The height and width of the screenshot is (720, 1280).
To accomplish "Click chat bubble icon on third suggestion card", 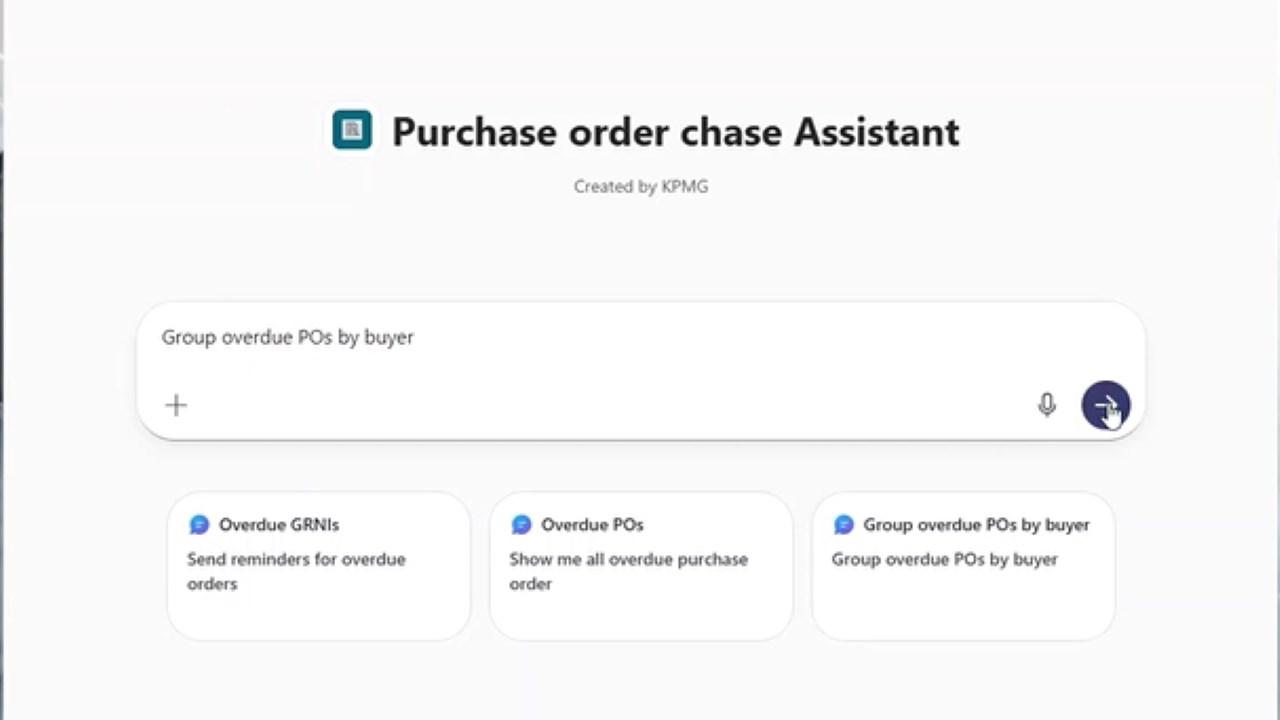I will coord(843,524).
